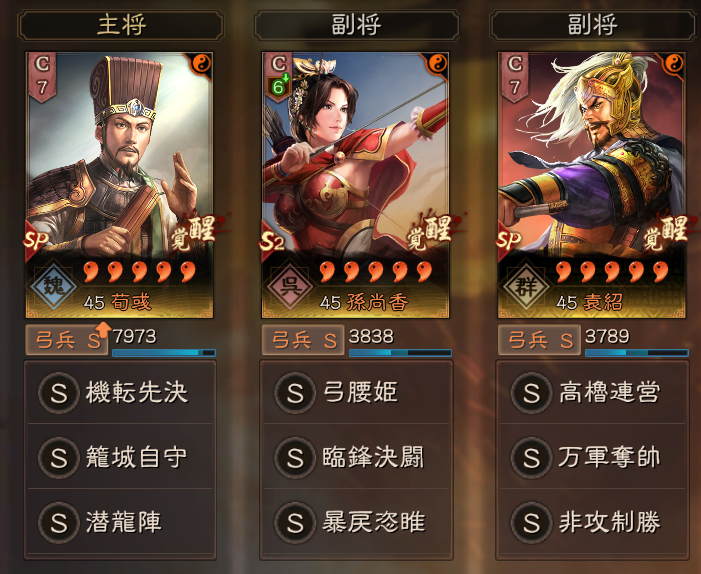Viewport: 701px width, 574px height.
Task: Select the middle 副将 header tab
Action: tap(356, 25)
